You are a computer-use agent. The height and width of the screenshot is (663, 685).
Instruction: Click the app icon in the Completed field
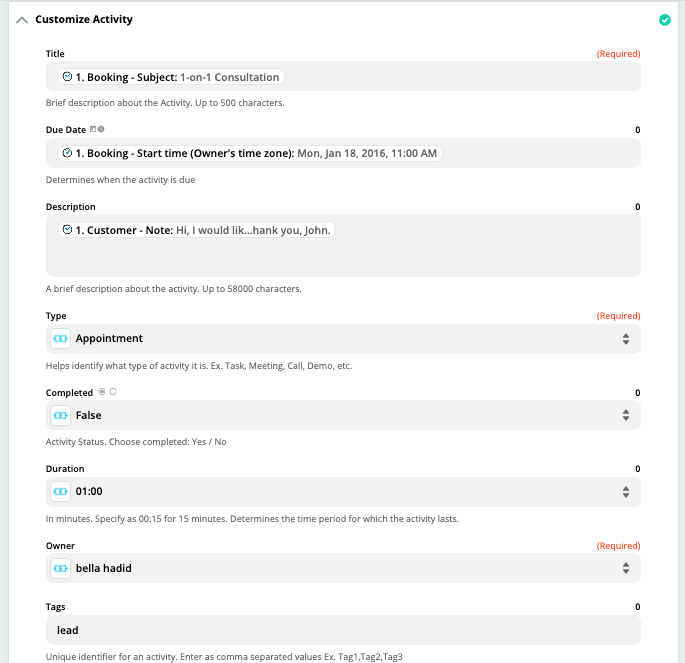tap(60, 415)
